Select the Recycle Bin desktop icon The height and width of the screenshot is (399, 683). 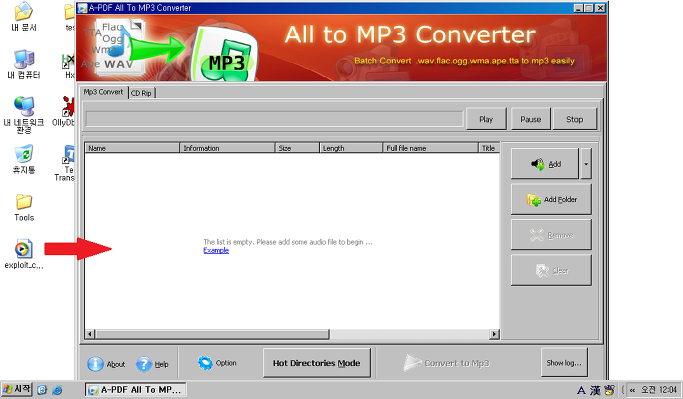coord(24,159)
